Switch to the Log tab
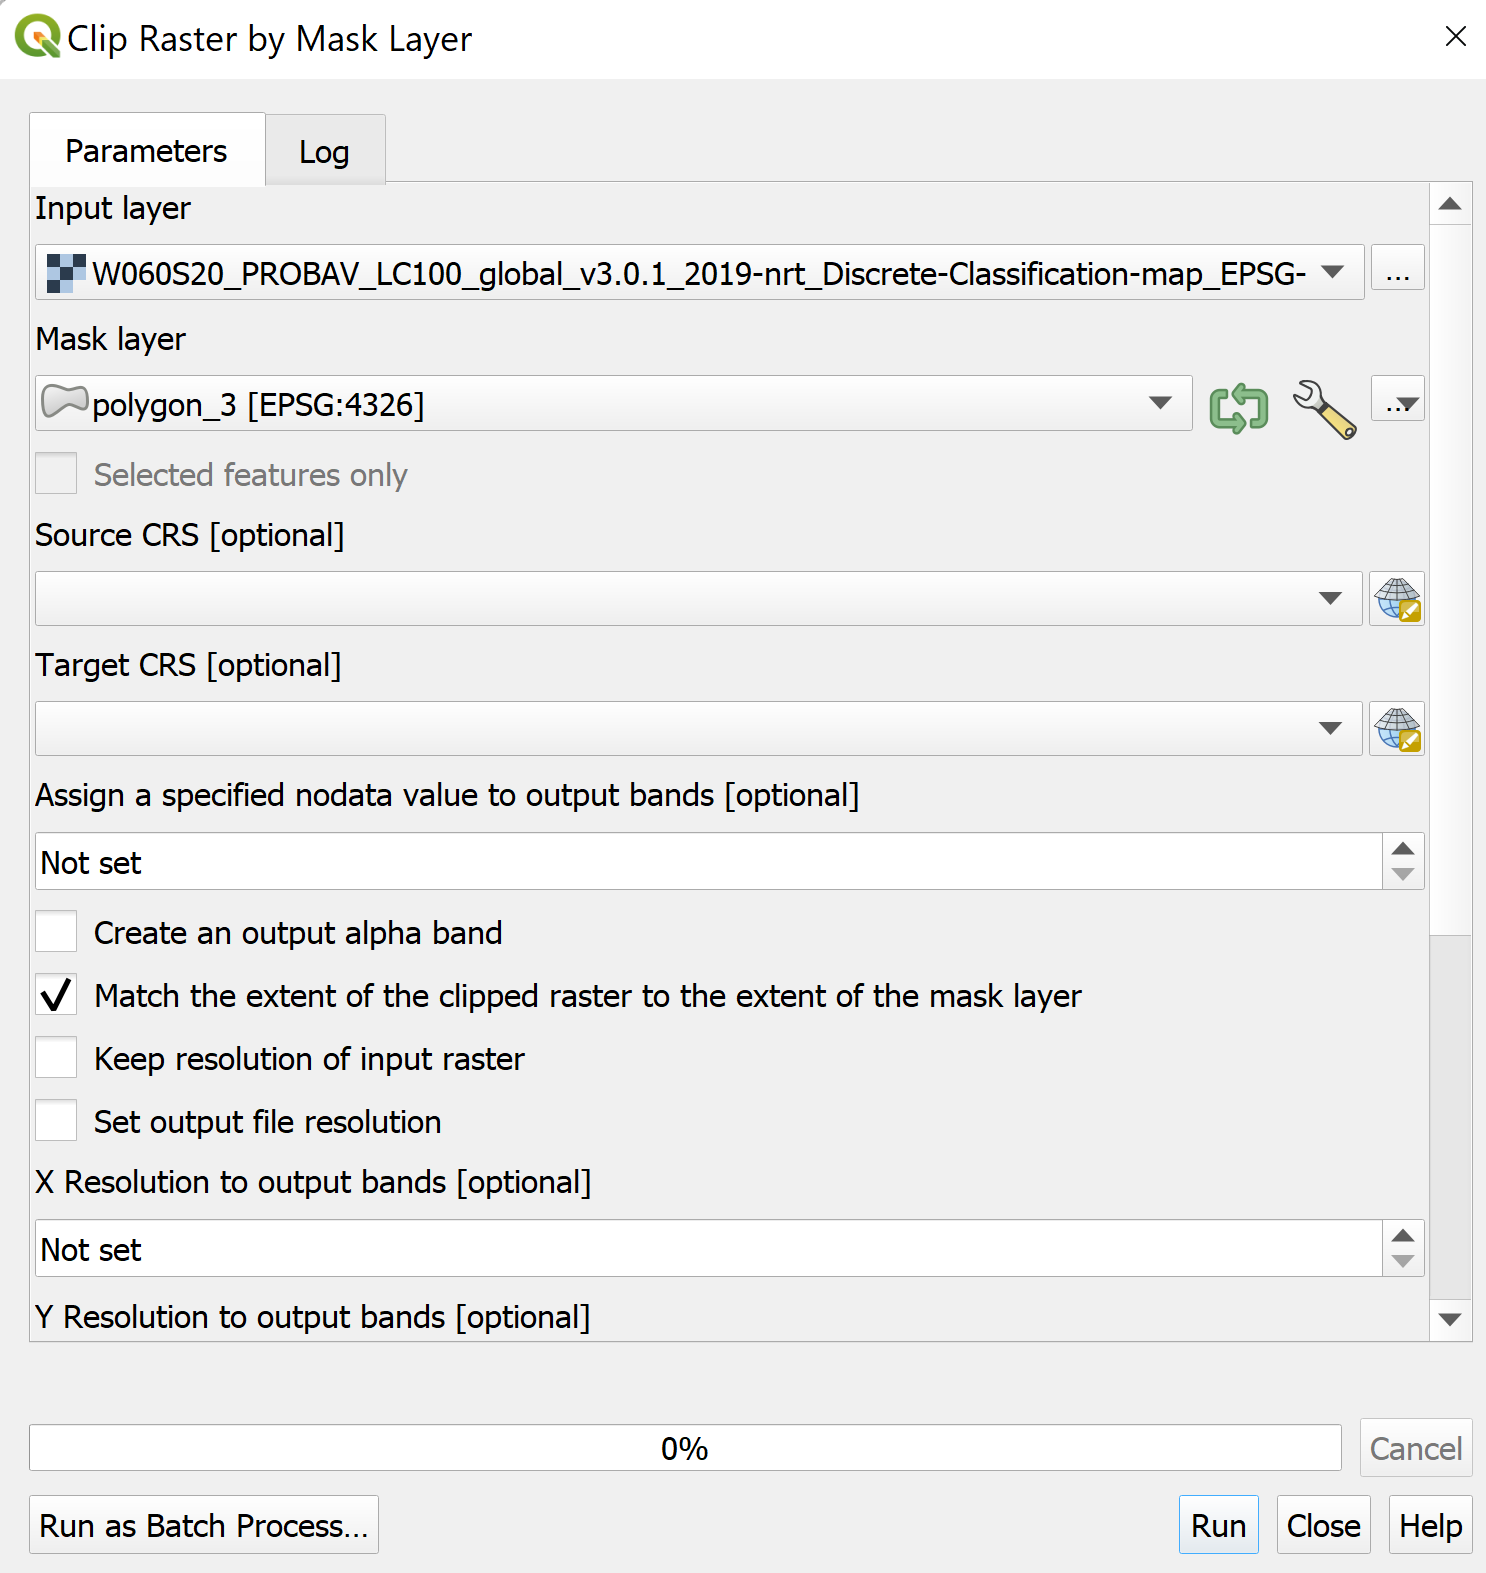The height and width of the screenshot is (1573, 1486). coord(324,152)
